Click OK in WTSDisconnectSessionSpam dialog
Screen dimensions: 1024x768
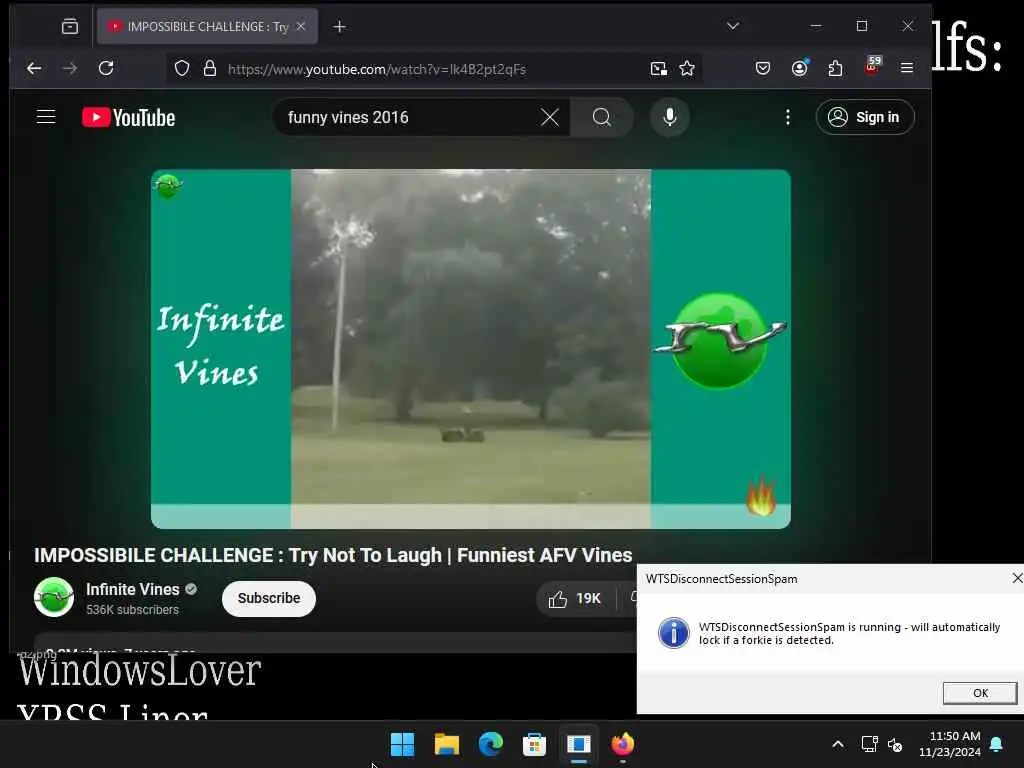pos(980,693)
